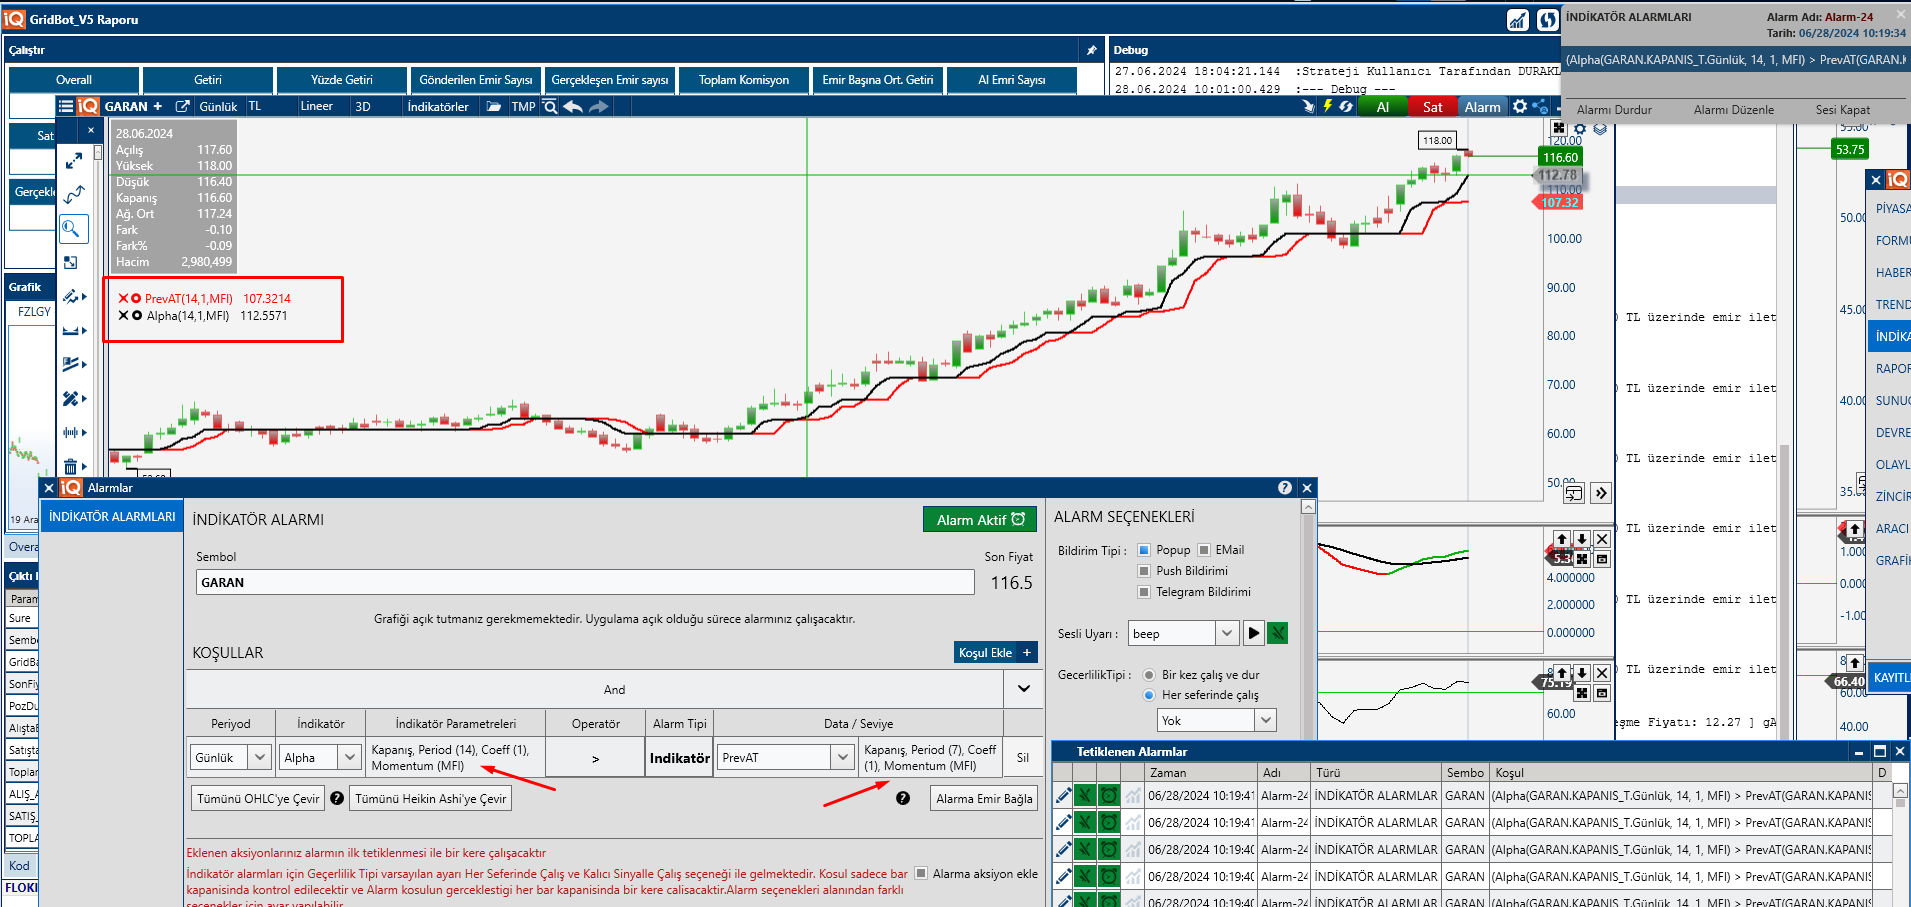Open chart settings gear next to Alarm button
This screenshot has width=1911, height=907.
point(1520,106)
